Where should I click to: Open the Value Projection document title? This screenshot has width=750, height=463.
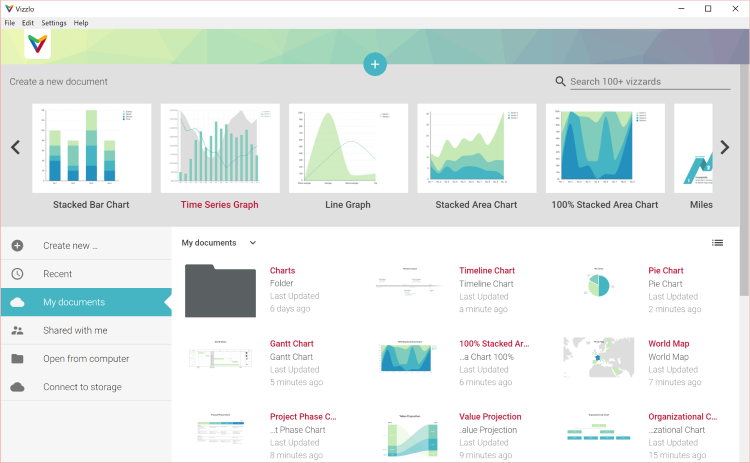coord(490,417)
